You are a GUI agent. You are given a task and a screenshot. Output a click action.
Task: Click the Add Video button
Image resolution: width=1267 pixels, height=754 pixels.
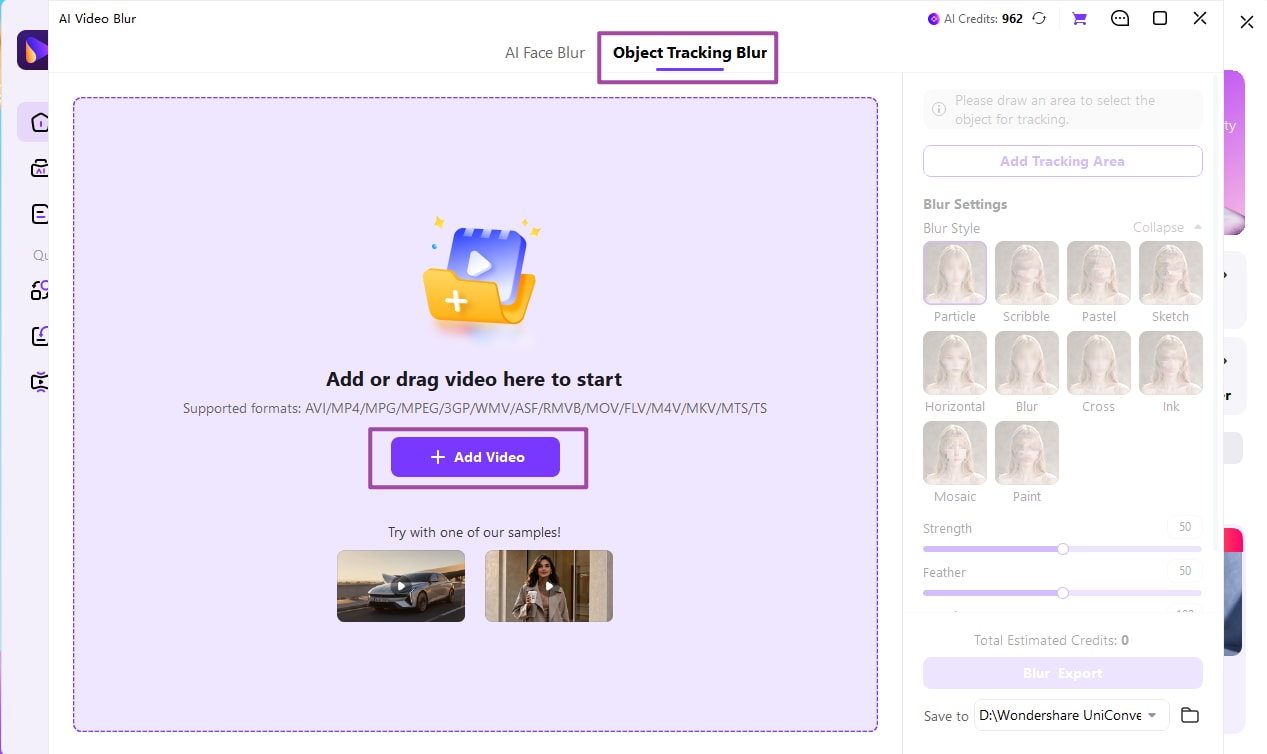pyautogui.click(x=475, y=457)
